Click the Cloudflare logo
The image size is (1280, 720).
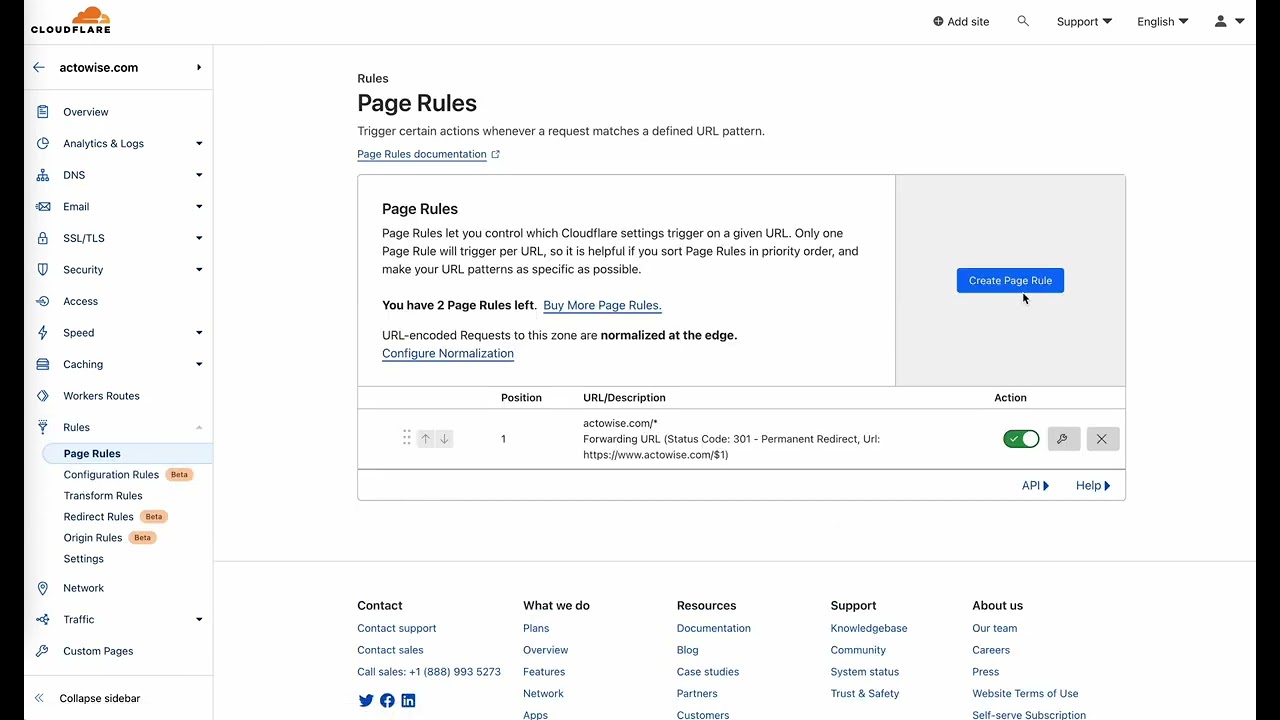pos(71,20)
